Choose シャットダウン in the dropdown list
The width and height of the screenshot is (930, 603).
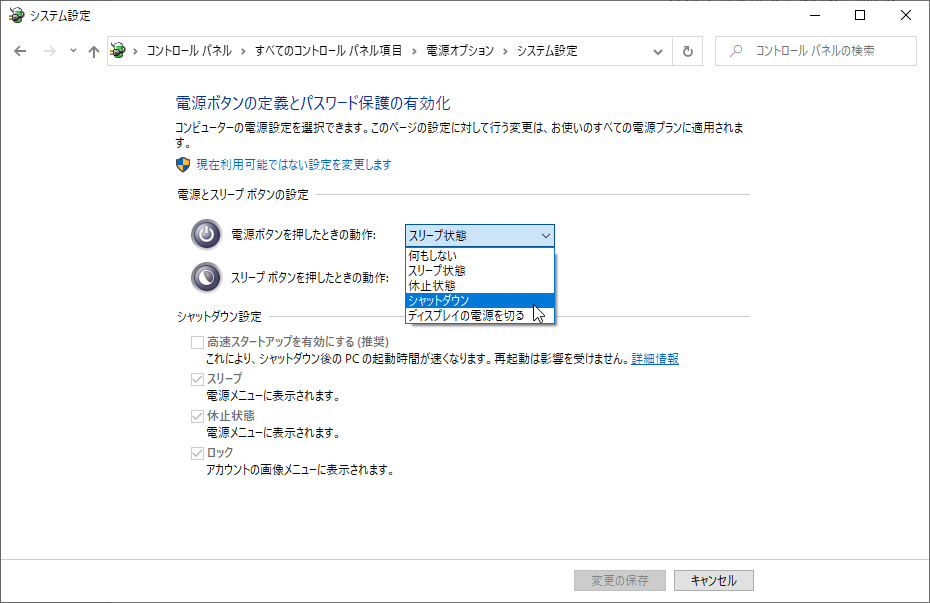tap(480, 301)
